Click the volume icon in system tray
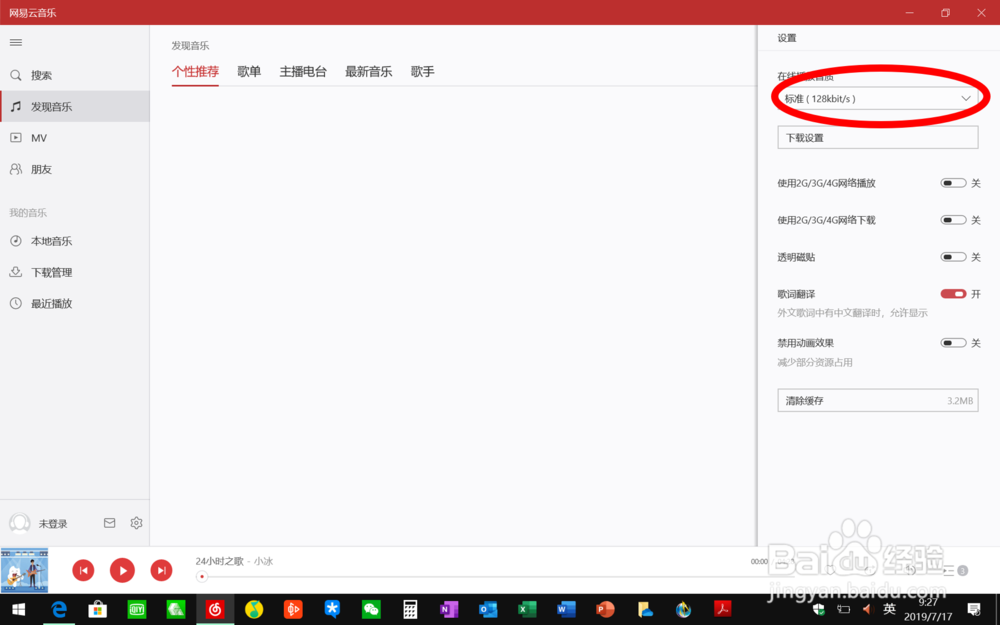This screenshot has width=1000, height=625. [x=867, y=609]
